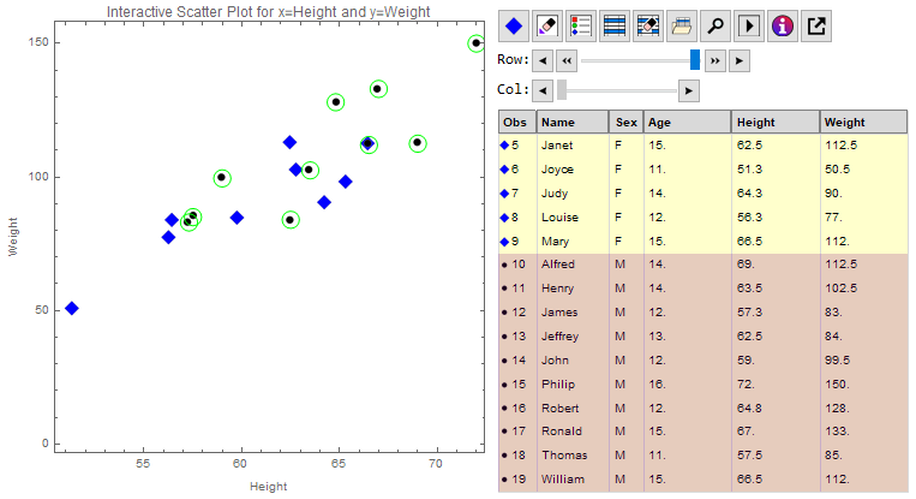Viewport: 916px width, 499px height.
Task: Click the play triangle toolbar button
Action: tap(749, 26)
